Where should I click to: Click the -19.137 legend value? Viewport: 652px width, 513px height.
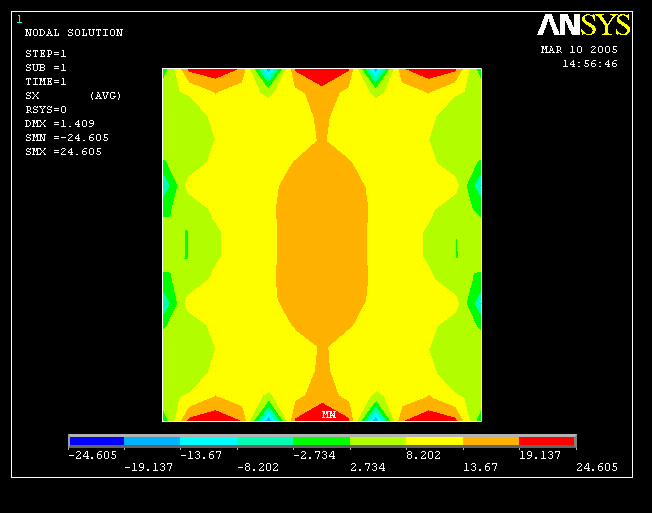(144, 467)
